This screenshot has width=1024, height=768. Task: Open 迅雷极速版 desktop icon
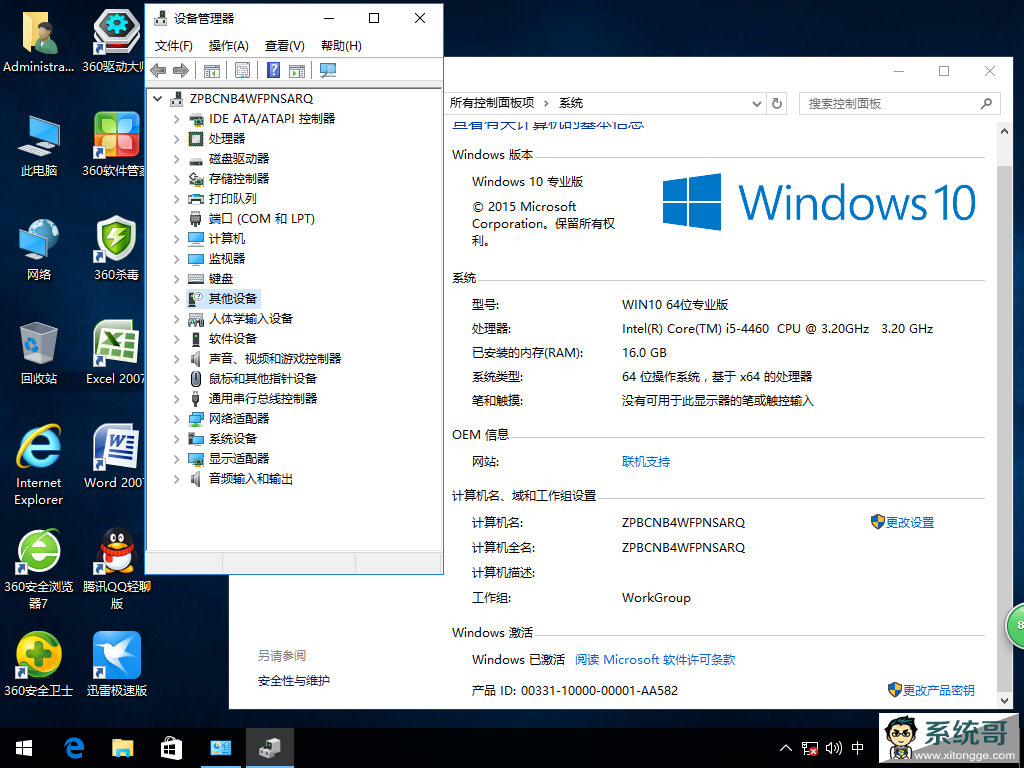[116, 665]
